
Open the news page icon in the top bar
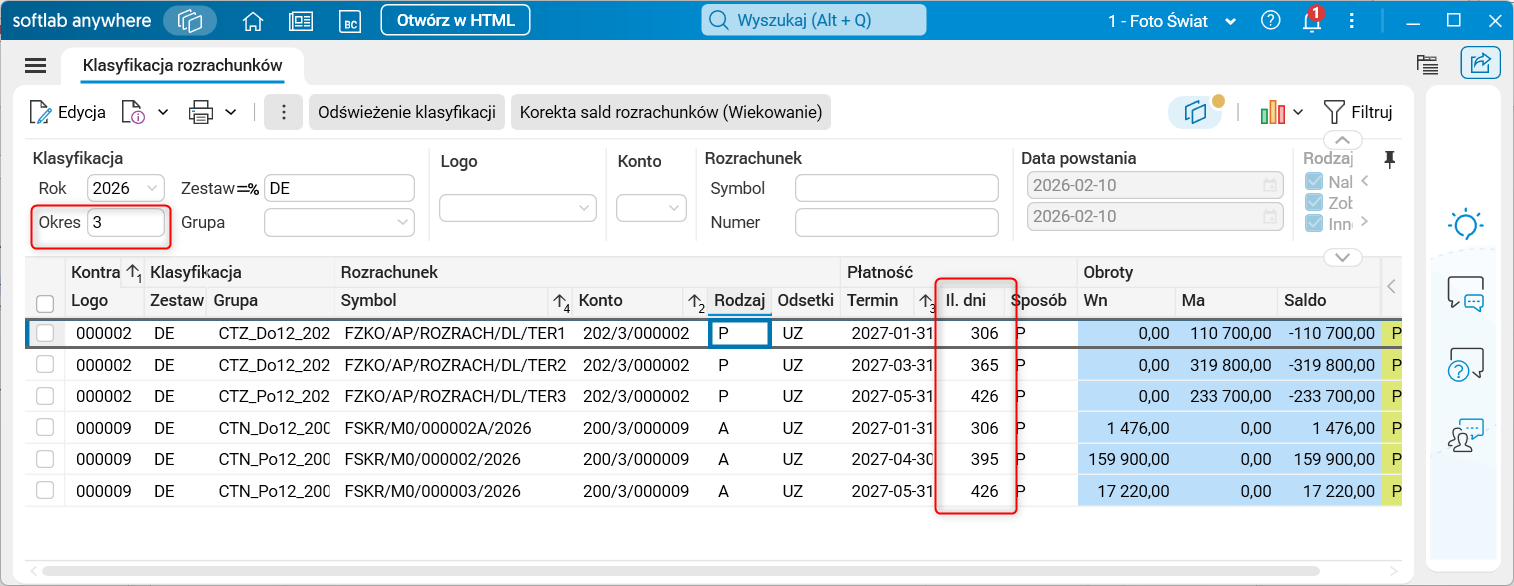(301, 20)
